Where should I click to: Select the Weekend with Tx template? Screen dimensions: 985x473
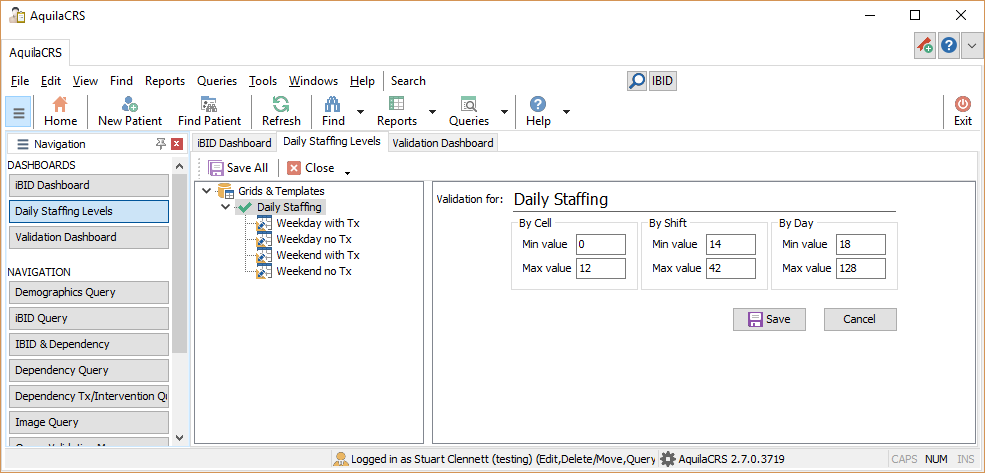click(310, 255)
